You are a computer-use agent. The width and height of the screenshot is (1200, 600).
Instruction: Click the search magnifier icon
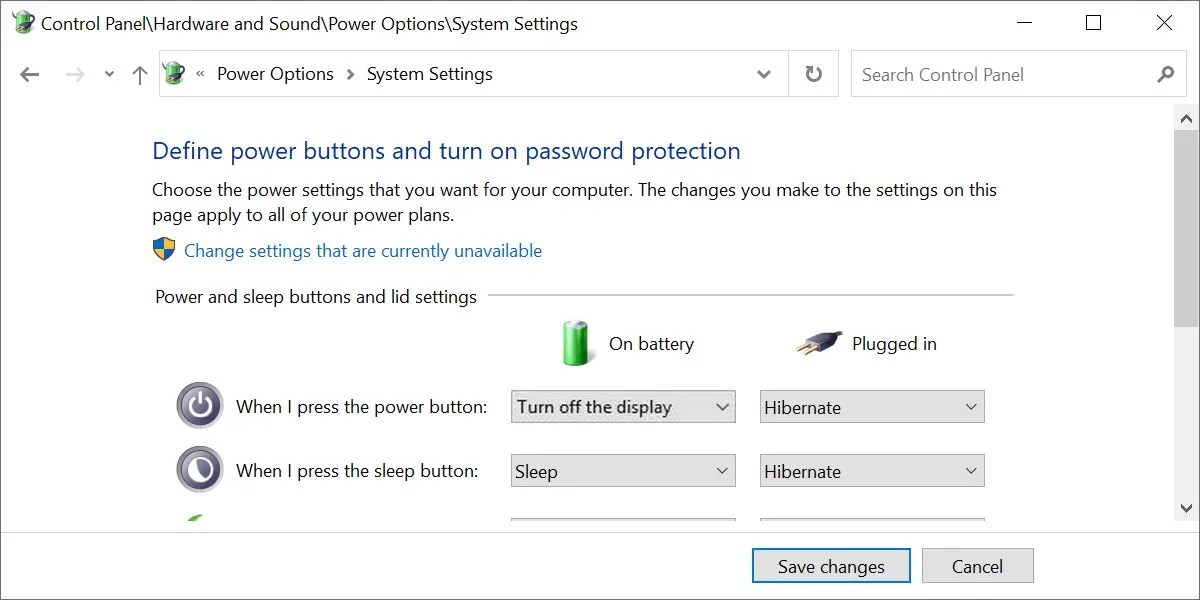[1165, 74]
